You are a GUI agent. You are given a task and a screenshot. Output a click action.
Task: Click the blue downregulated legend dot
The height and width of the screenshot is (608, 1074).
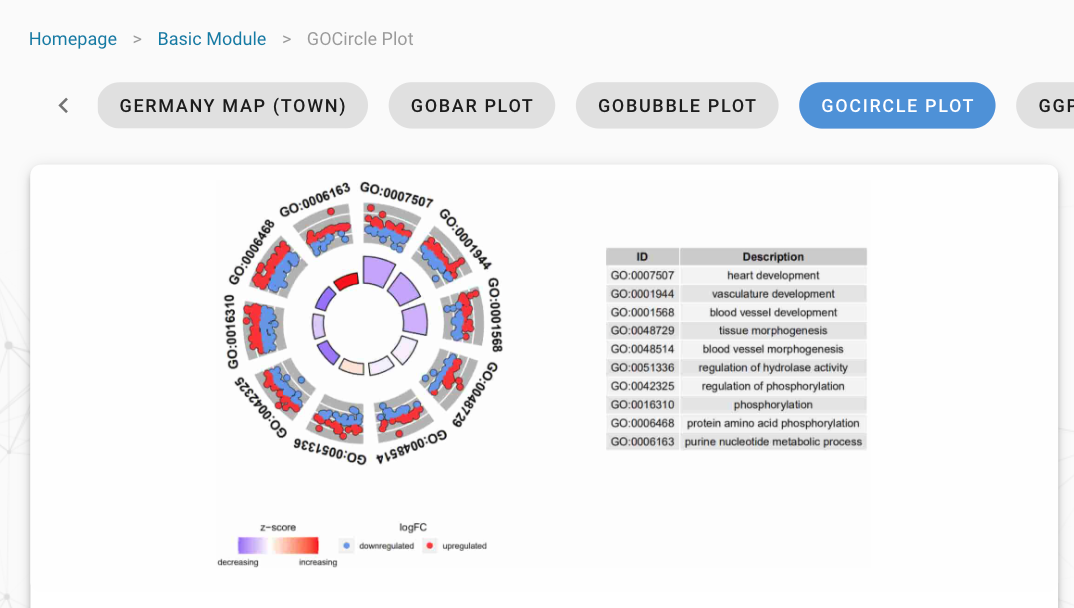coord(346,546)
